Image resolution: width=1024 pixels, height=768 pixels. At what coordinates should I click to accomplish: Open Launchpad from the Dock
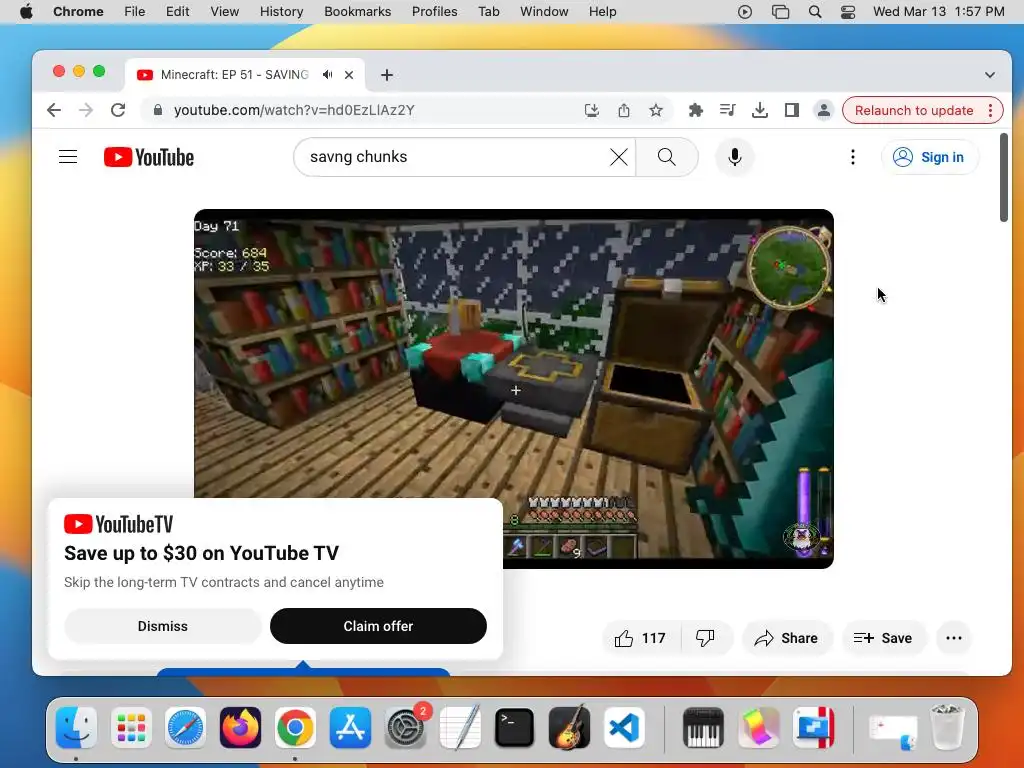tap(131, 727)
